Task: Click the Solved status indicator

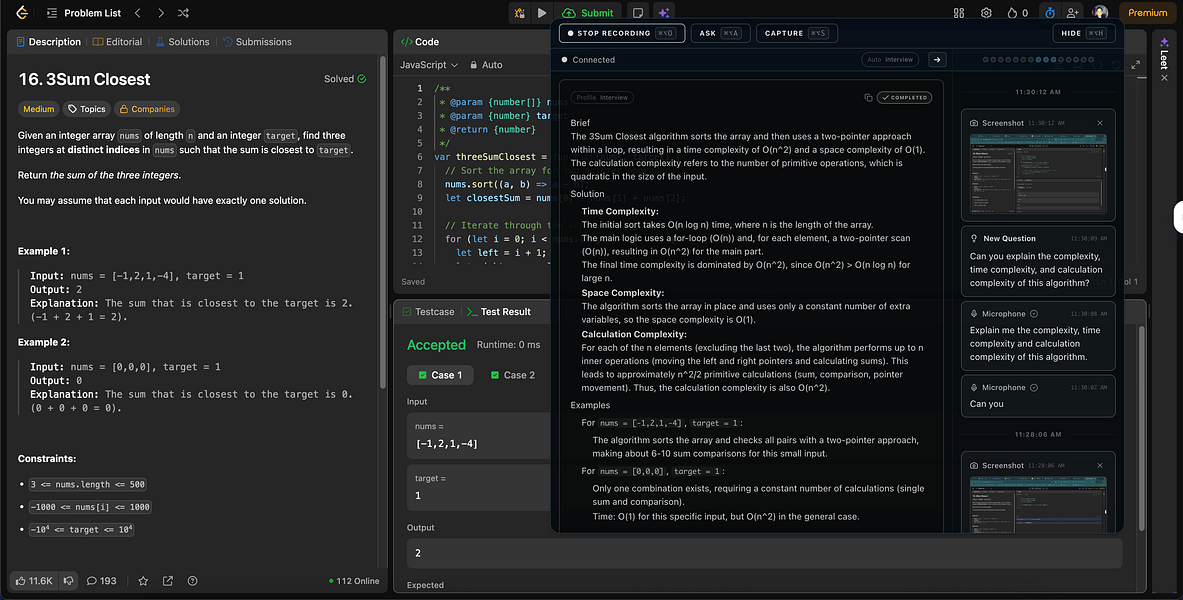Action: [x=346, y=78]
